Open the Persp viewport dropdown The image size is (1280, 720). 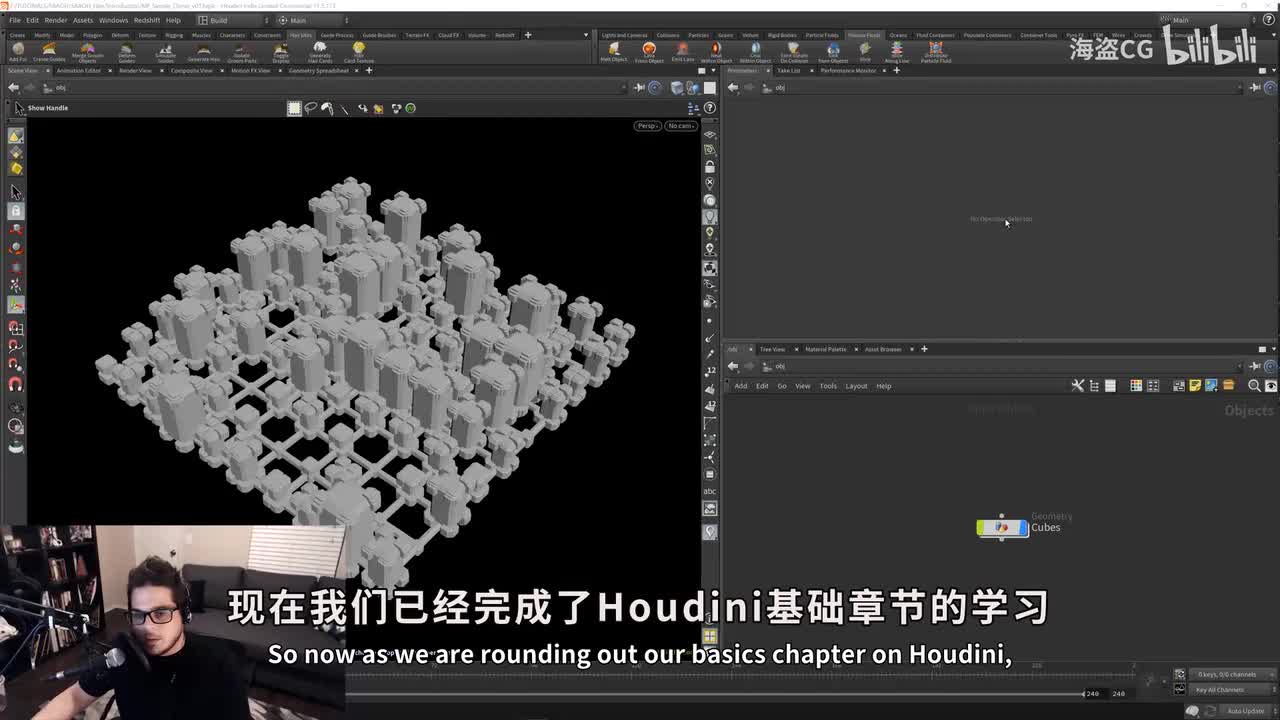coord(647,126)
